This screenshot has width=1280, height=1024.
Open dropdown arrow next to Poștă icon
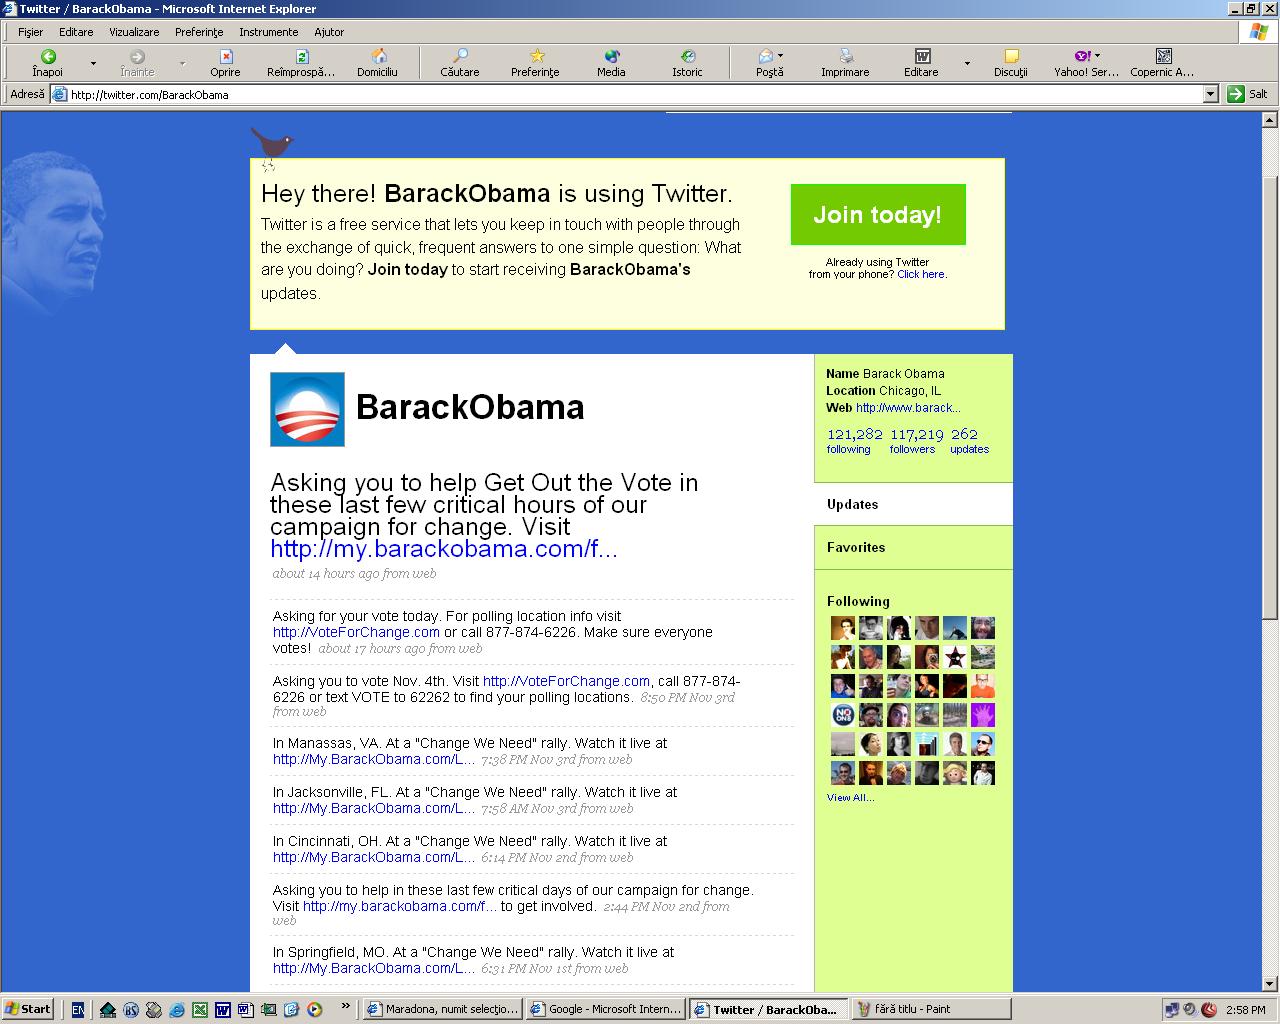click(x=780, y=56)
